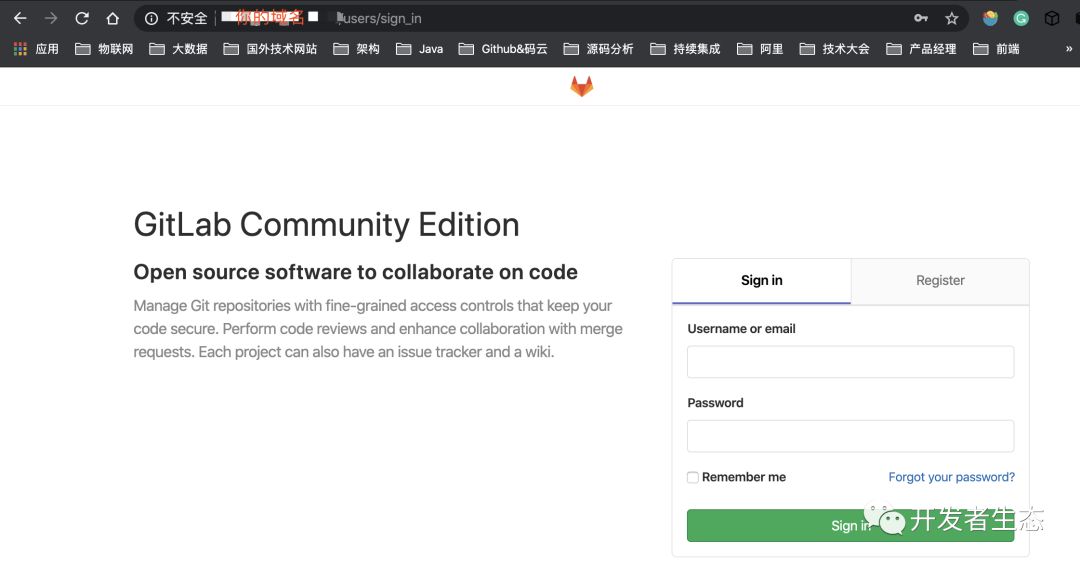Click the 'Password' label
The width and height of the screenshot is (1080, 567).
[715, 403]
